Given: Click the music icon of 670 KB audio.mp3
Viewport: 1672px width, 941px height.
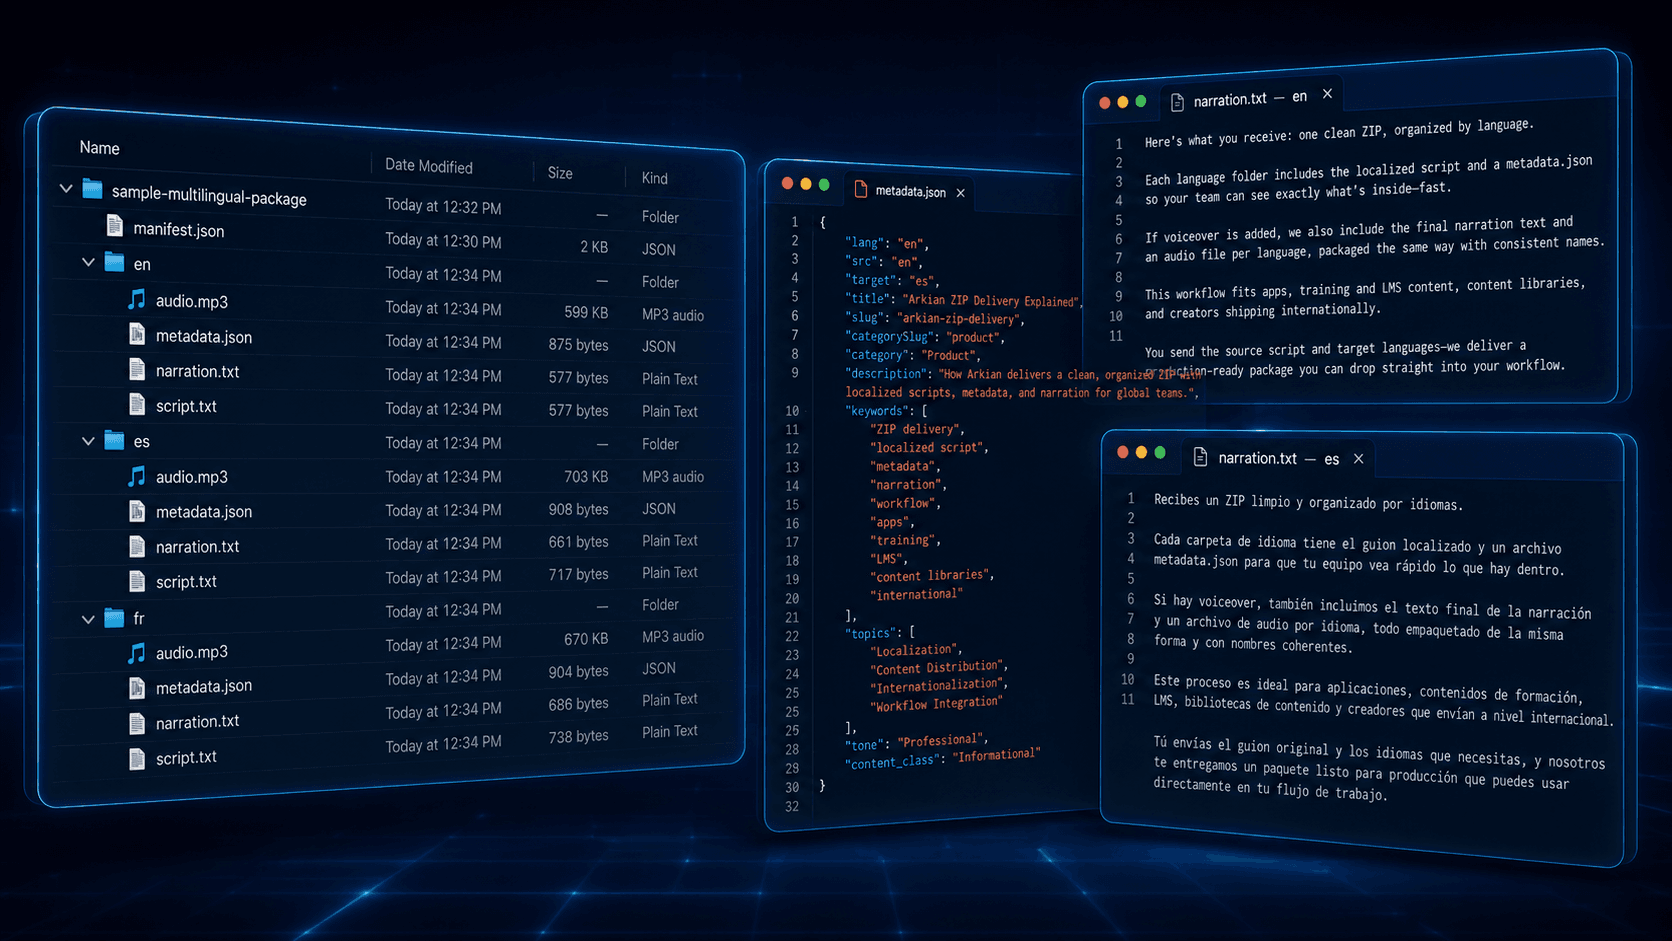Looking at the screenshot, I should click(137, 653).
